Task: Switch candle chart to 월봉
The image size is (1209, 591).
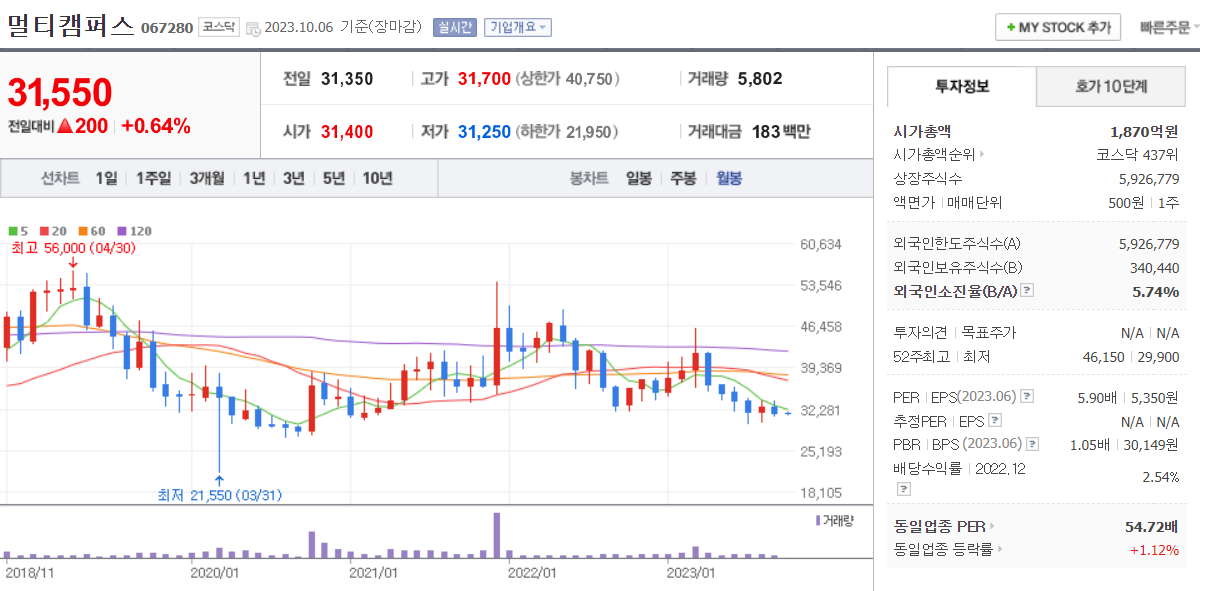Action: point(729,178)
